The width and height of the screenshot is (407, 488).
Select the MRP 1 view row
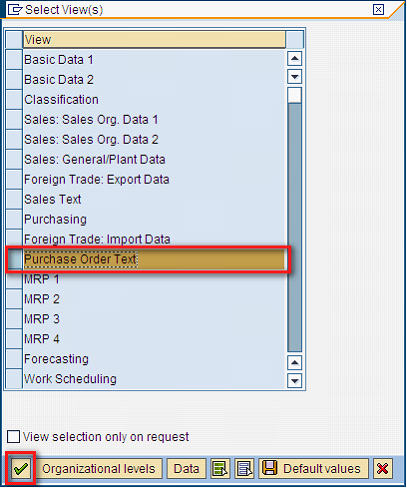point(155,279)
